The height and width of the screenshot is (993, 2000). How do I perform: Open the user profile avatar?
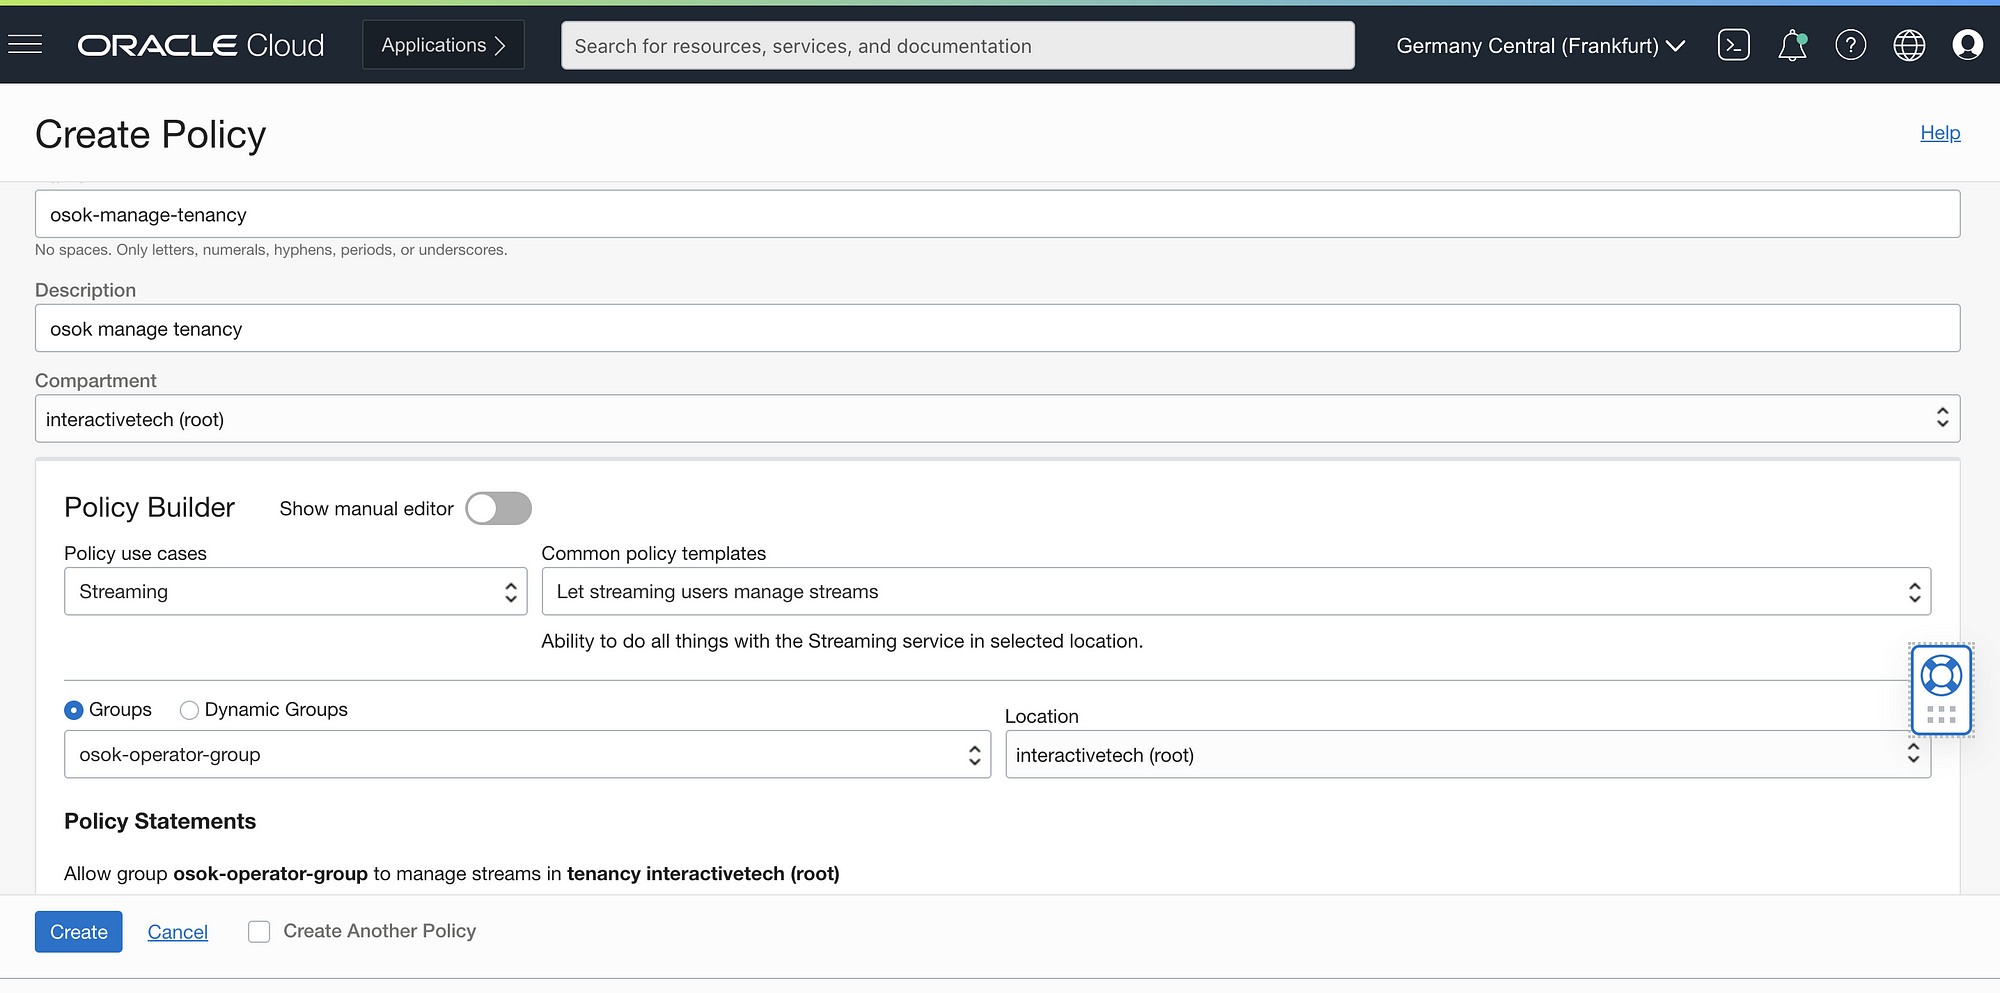[x=1967, y=45]
